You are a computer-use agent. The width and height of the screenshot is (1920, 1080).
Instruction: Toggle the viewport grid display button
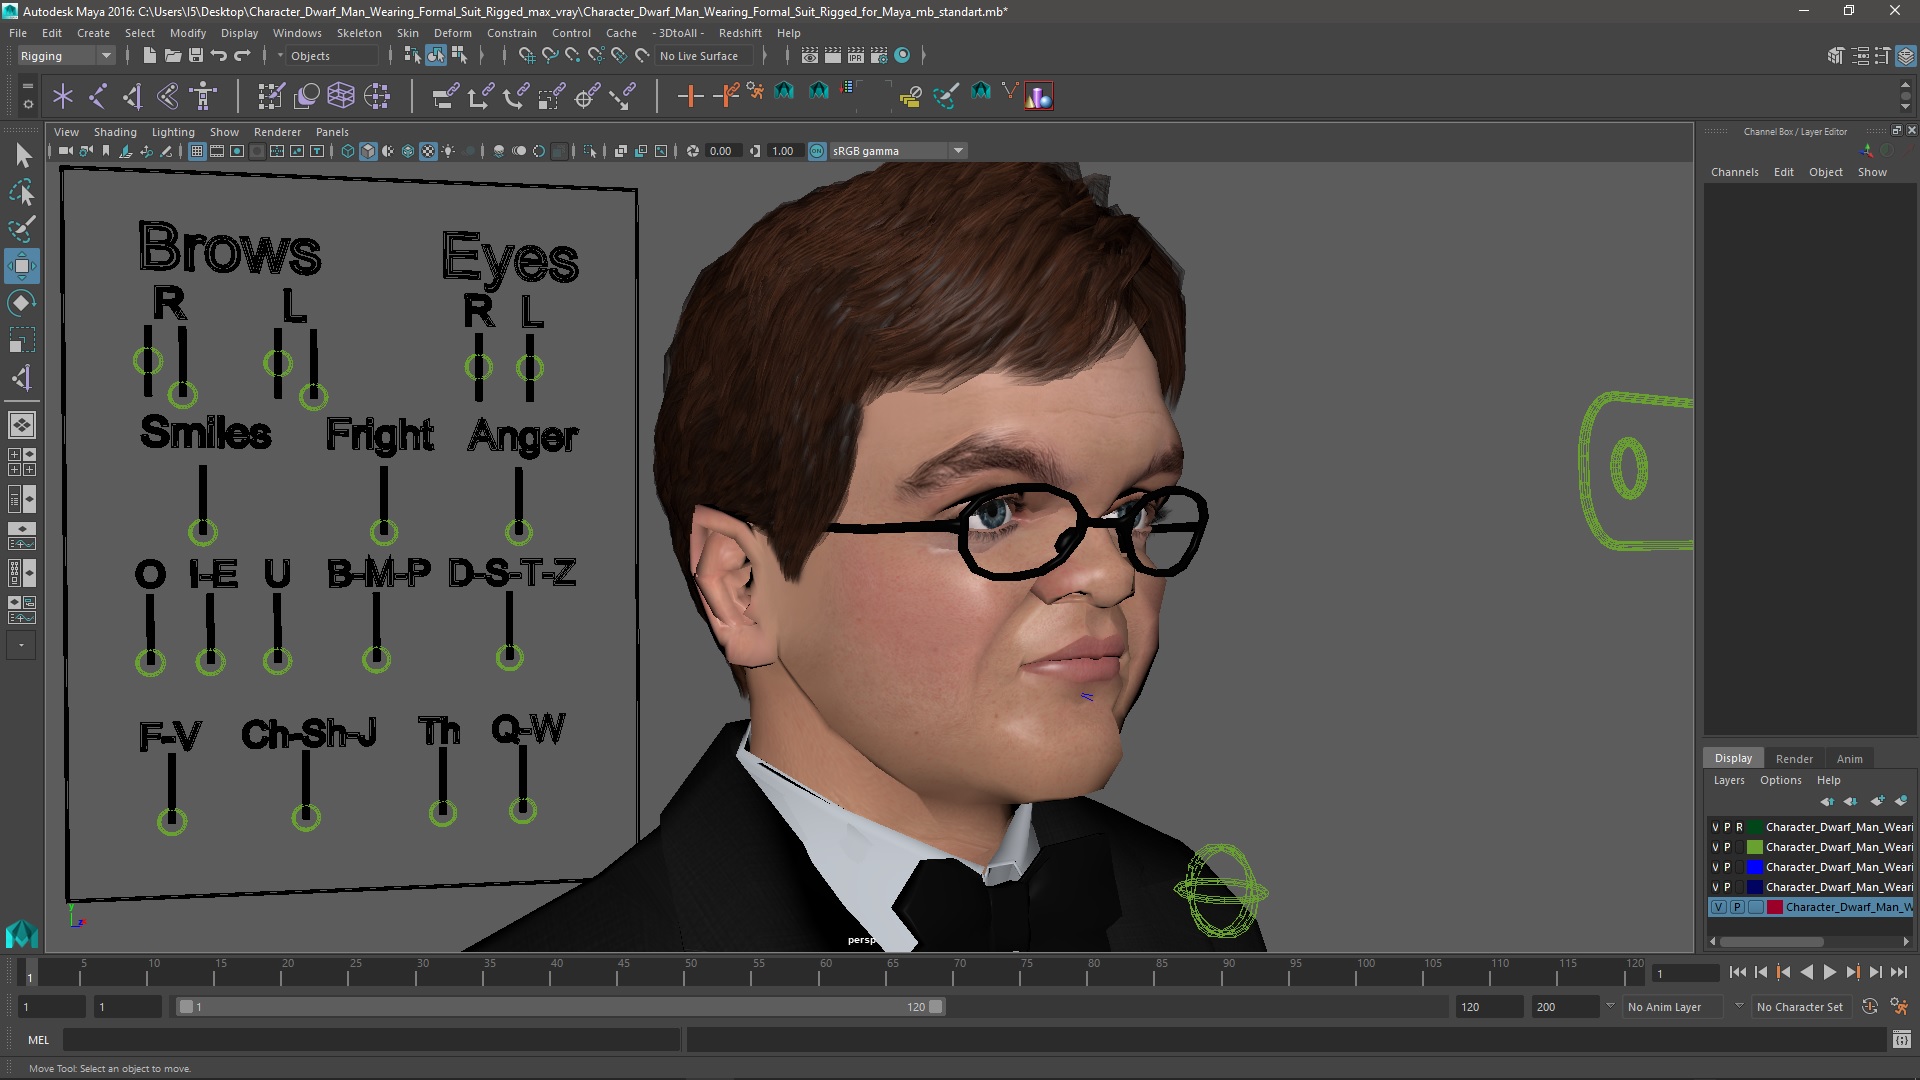197,151
